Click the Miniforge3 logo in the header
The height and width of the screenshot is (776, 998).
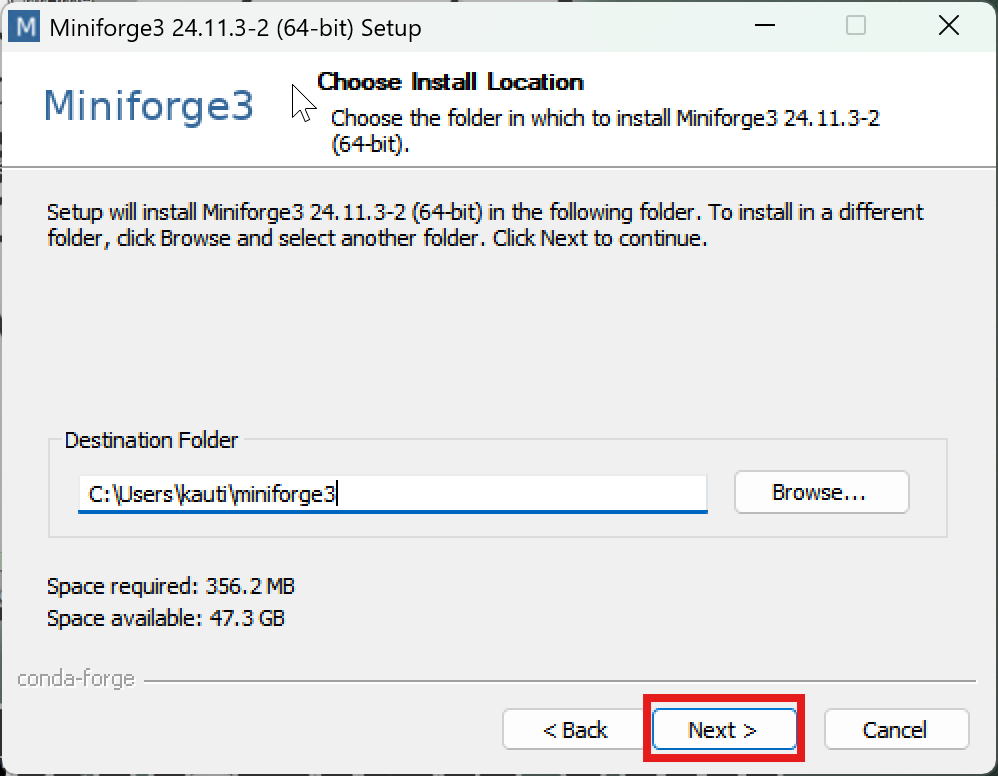click(149, 105)
